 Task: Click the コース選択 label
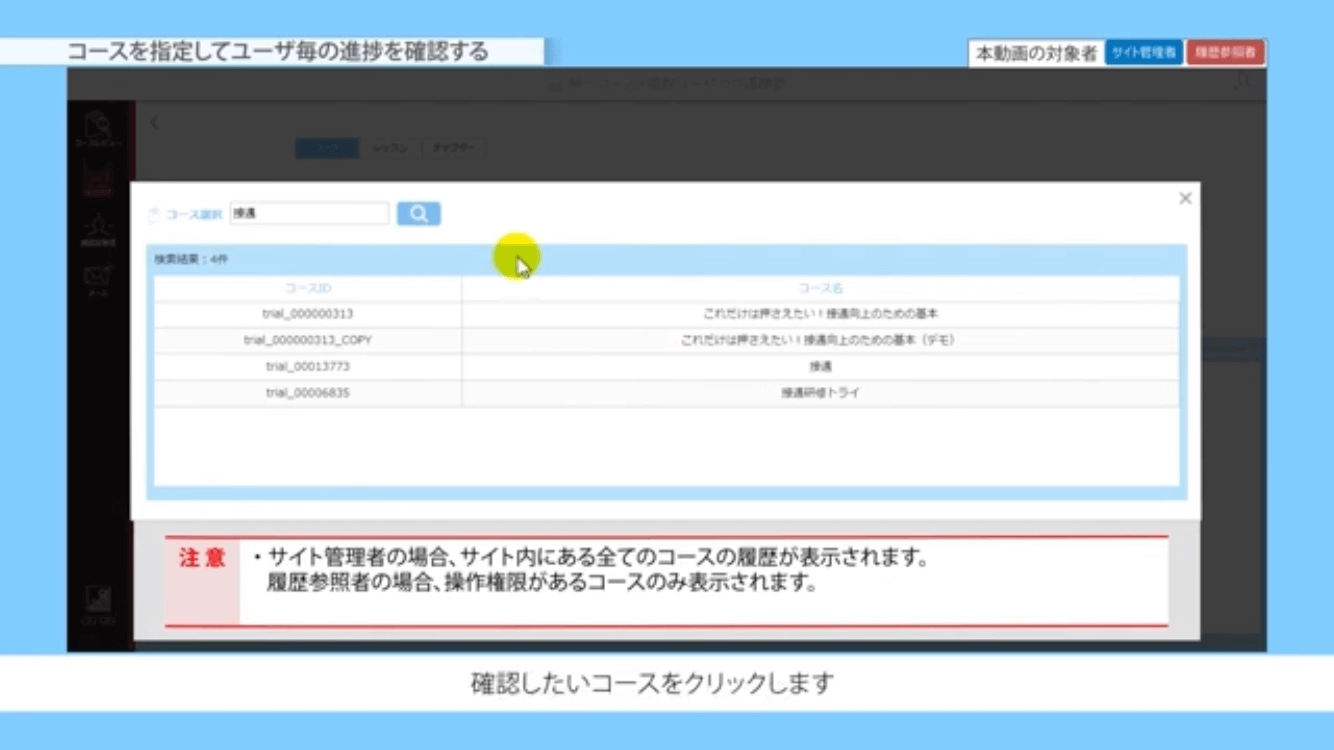(x=194, y=214)
